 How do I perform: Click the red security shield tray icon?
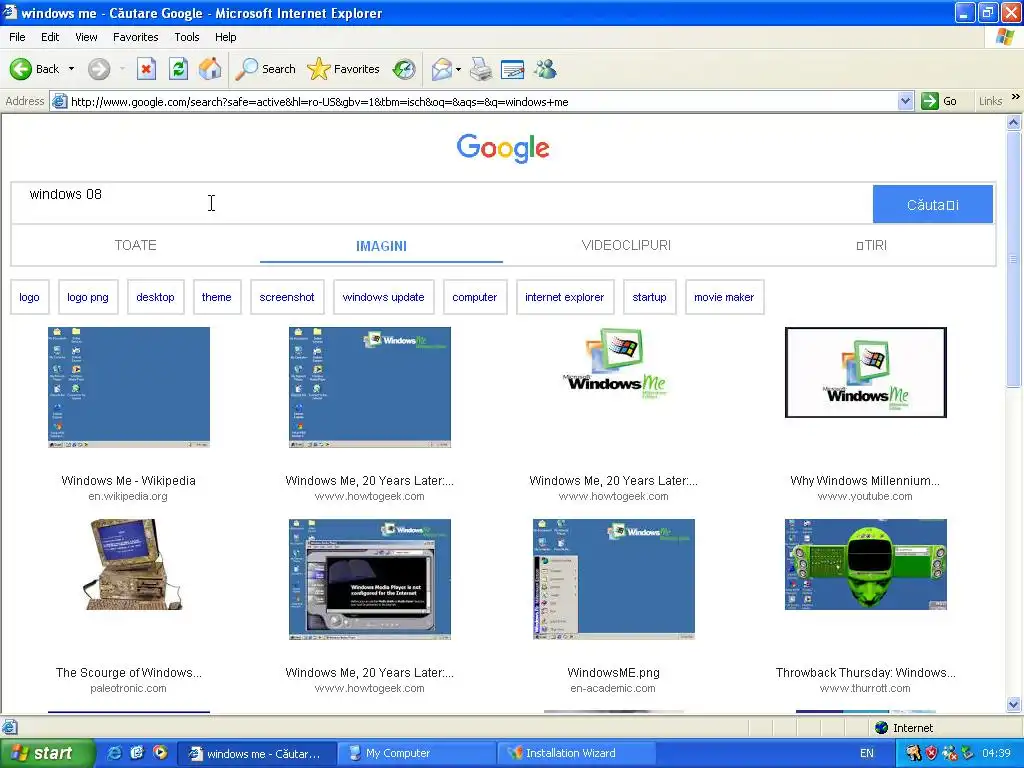tap(931, 753)
